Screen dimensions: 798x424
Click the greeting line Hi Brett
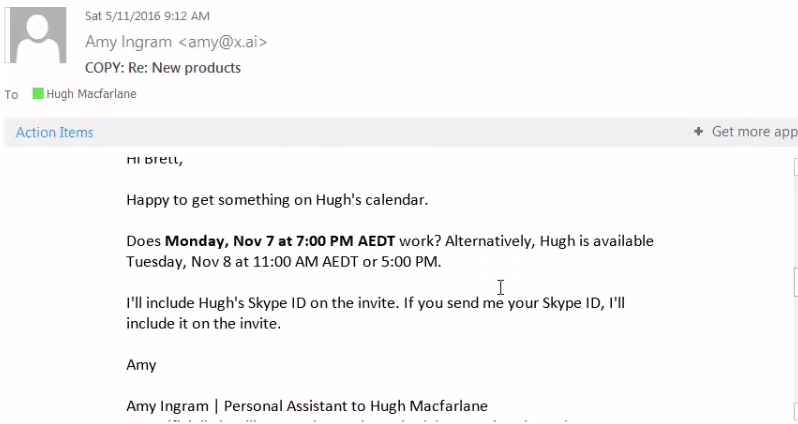pyautogui.click(x=155, y=159)
